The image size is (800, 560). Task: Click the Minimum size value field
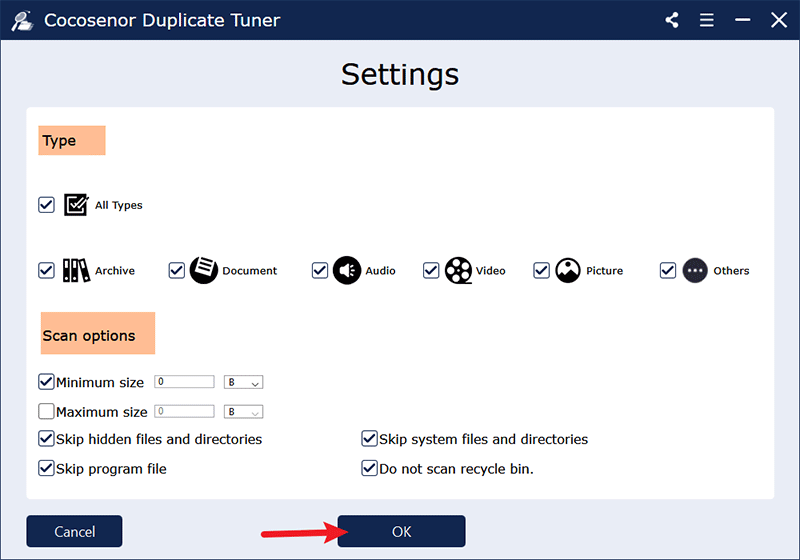click(x=184, y=381)
